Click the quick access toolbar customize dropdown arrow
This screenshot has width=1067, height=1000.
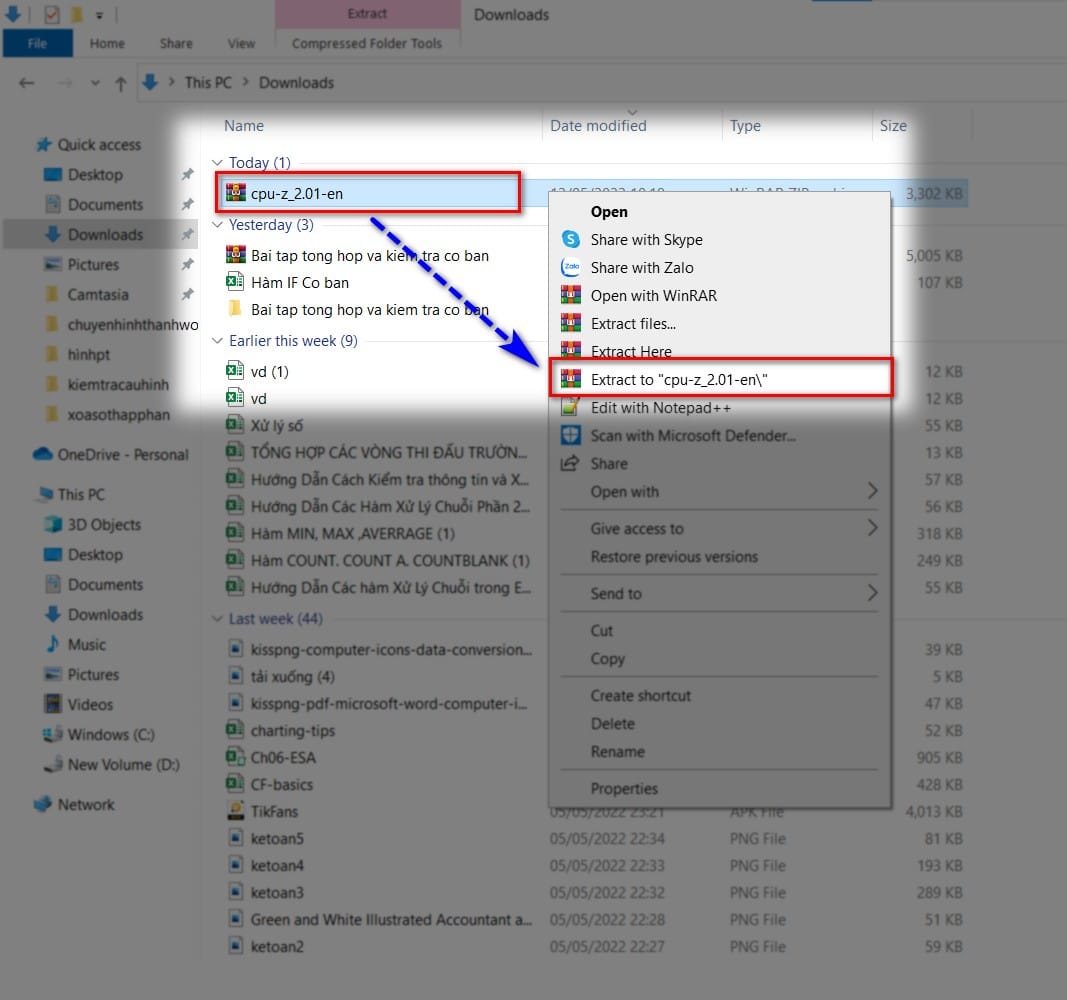99,15
